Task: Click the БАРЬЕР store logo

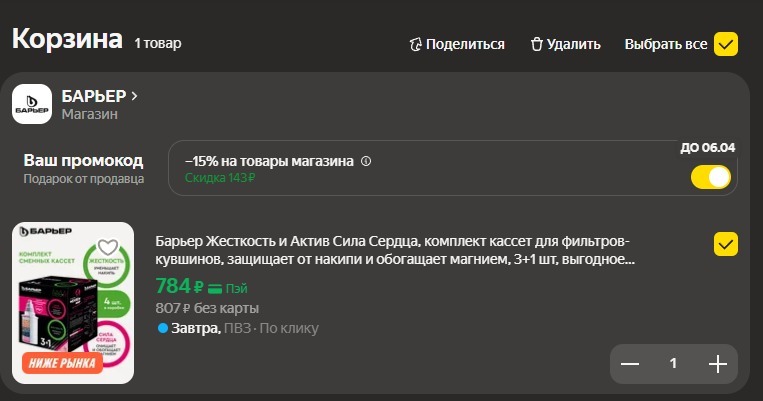Action: [32, 105]
